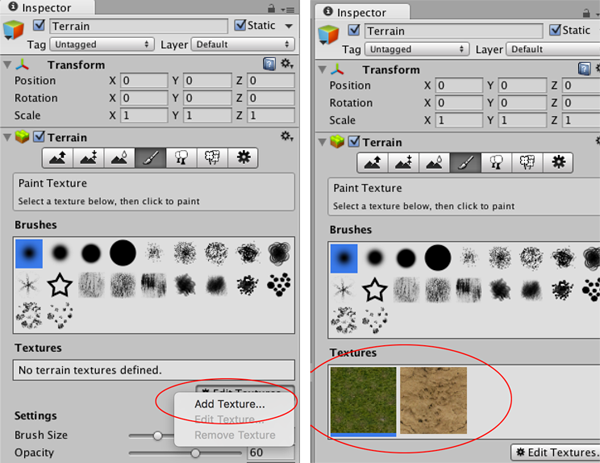Click Position Y field in right Inspector
600x463 pixels.
pos(522,85)
